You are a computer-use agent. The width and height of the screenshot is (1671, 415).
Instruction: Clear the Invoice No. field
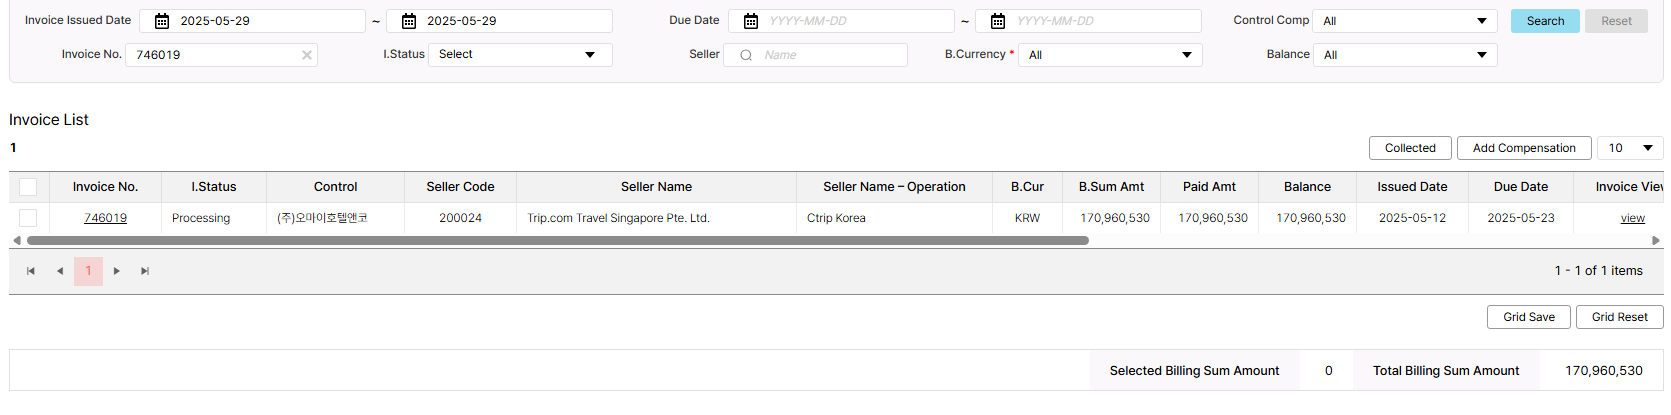pyautogui.click(x=307, y=55)
